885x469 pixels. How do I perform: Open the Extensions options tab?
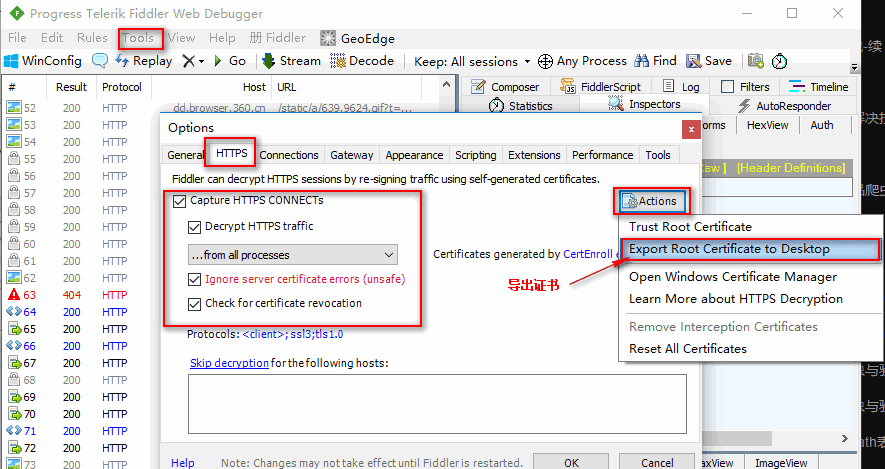click(x=534, y=155)
